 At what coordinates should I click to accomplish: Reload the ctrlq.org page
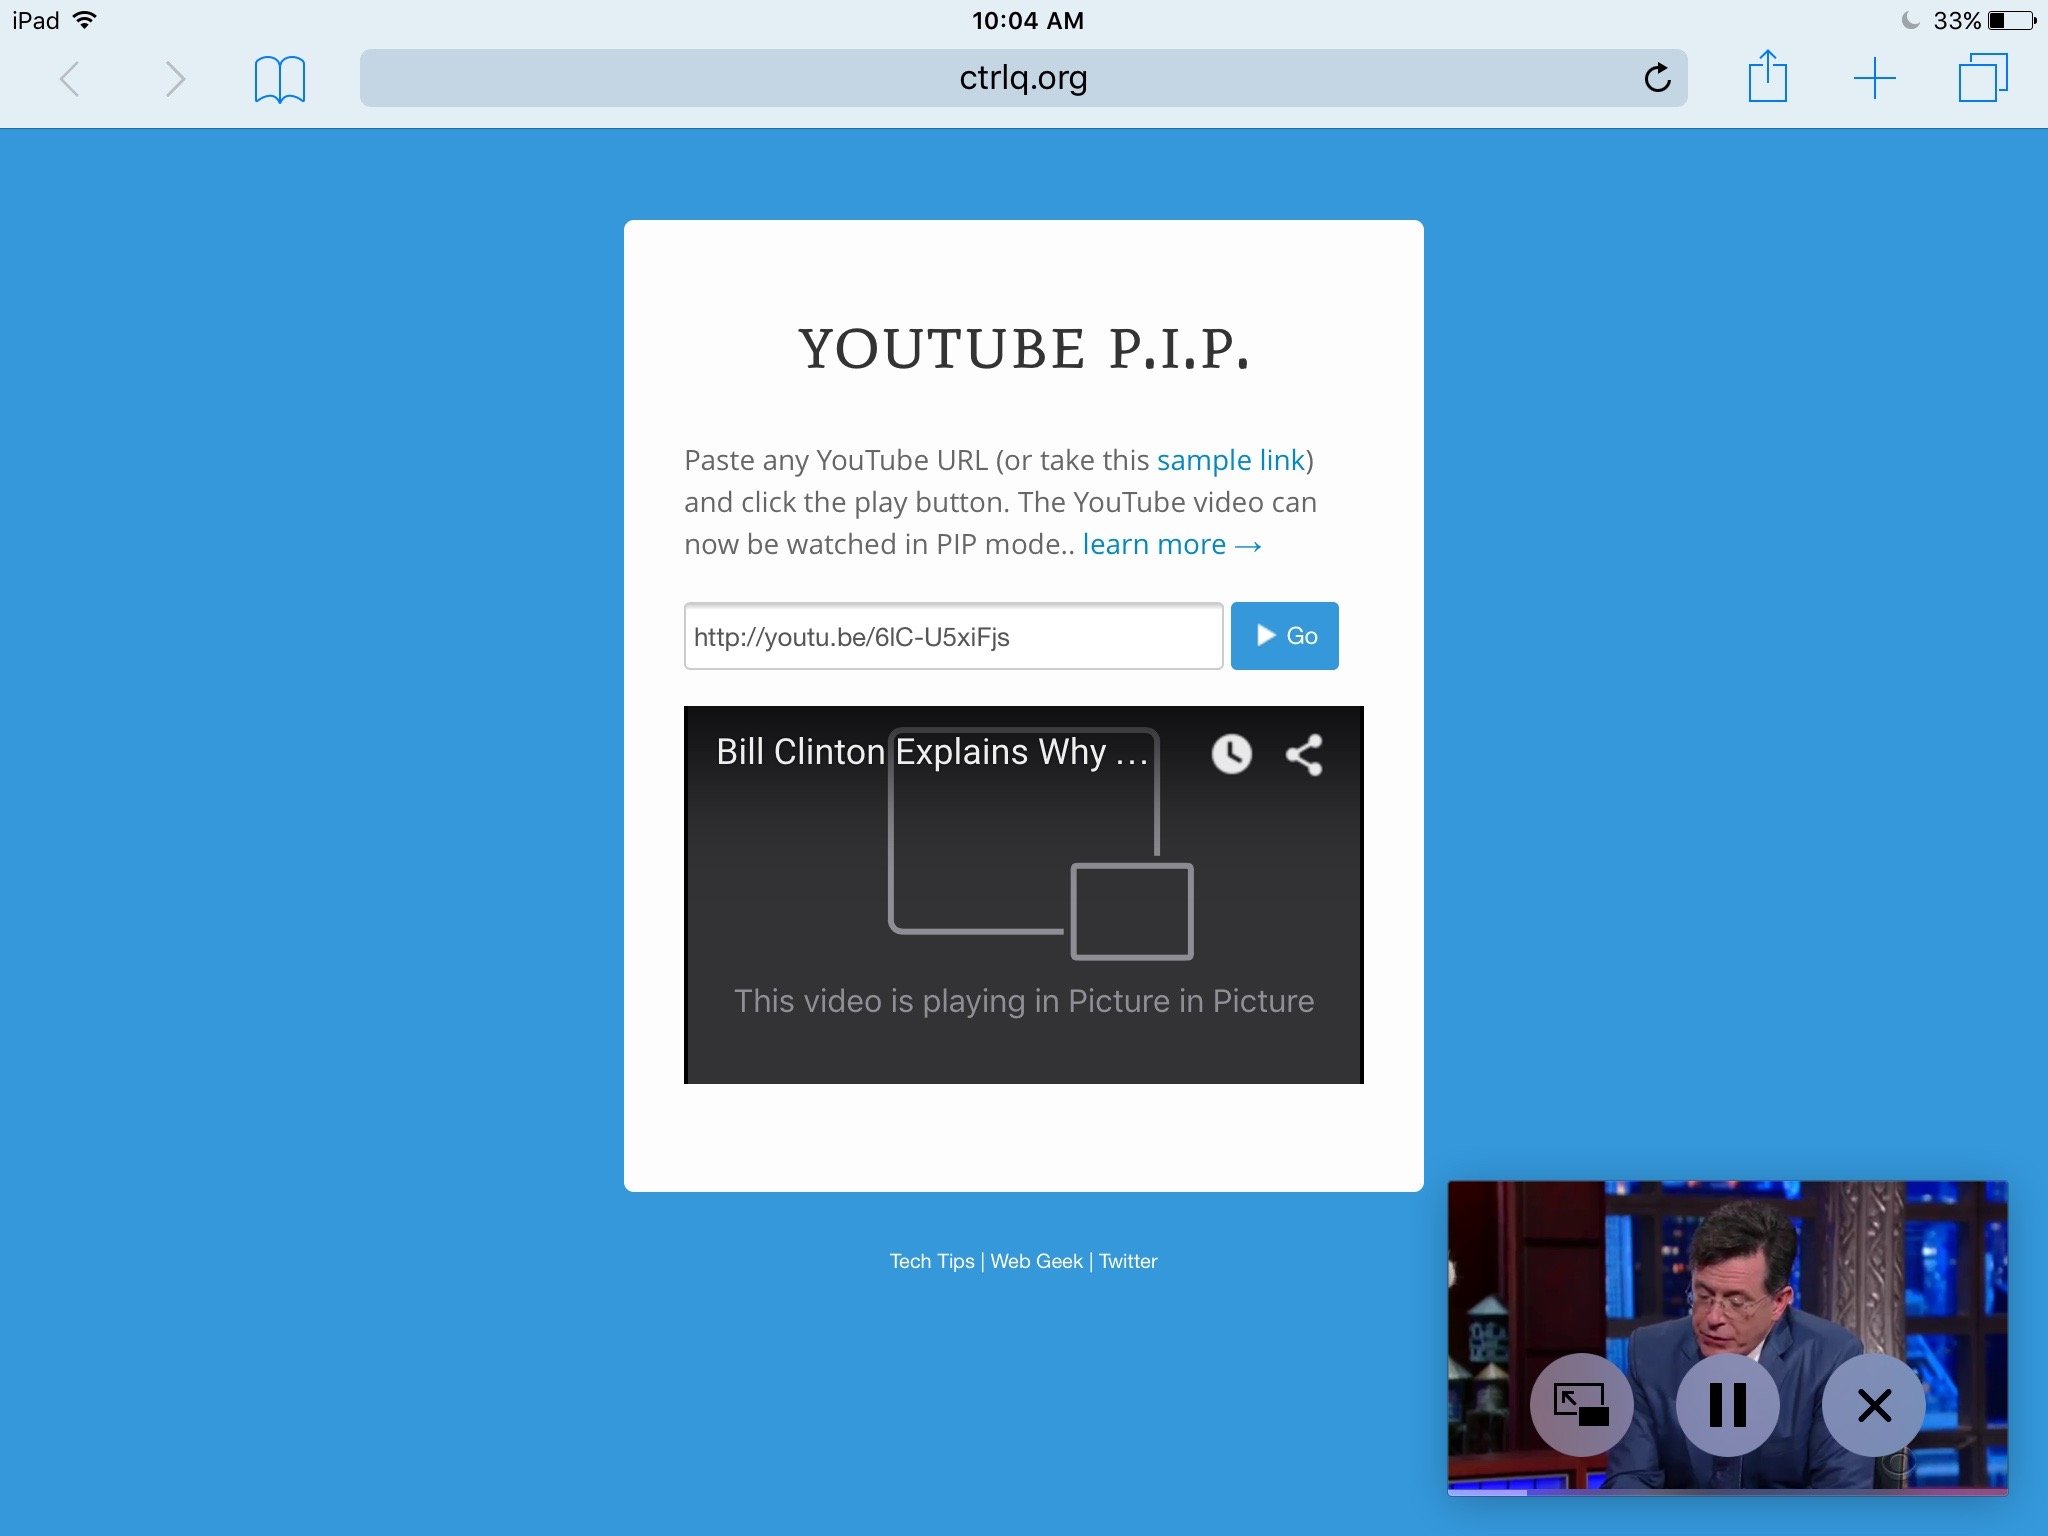pyautogui.click(x=1657, y=77)
